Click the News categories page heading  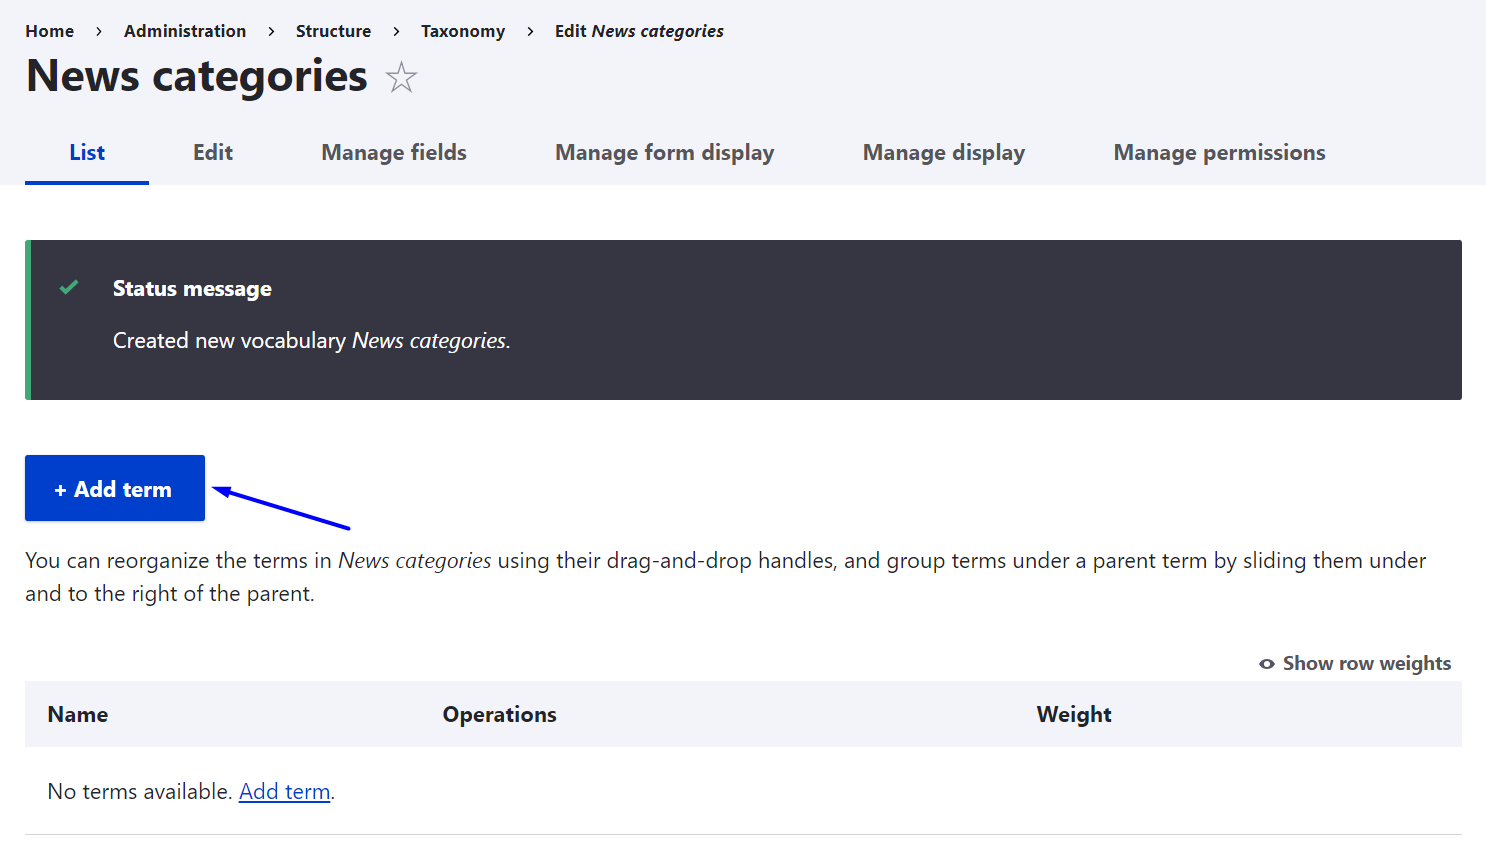pyautogui.click(x=197, y=76)
